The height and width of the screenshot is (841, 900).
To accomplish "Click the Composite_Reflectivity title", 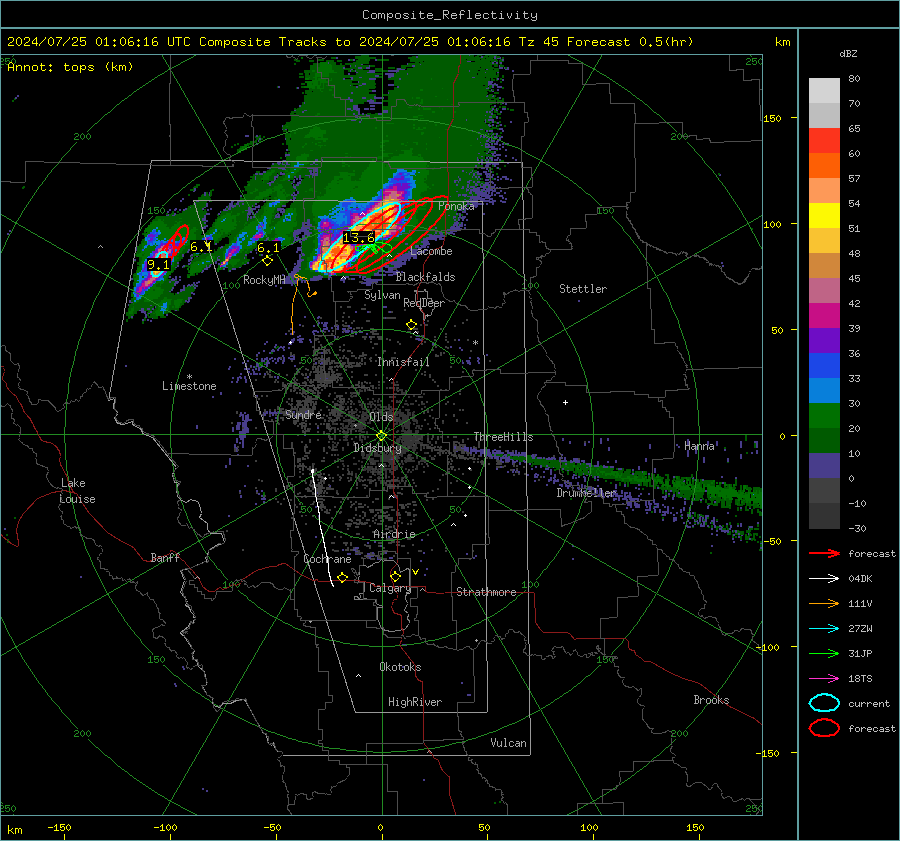I will coord(450,15).
